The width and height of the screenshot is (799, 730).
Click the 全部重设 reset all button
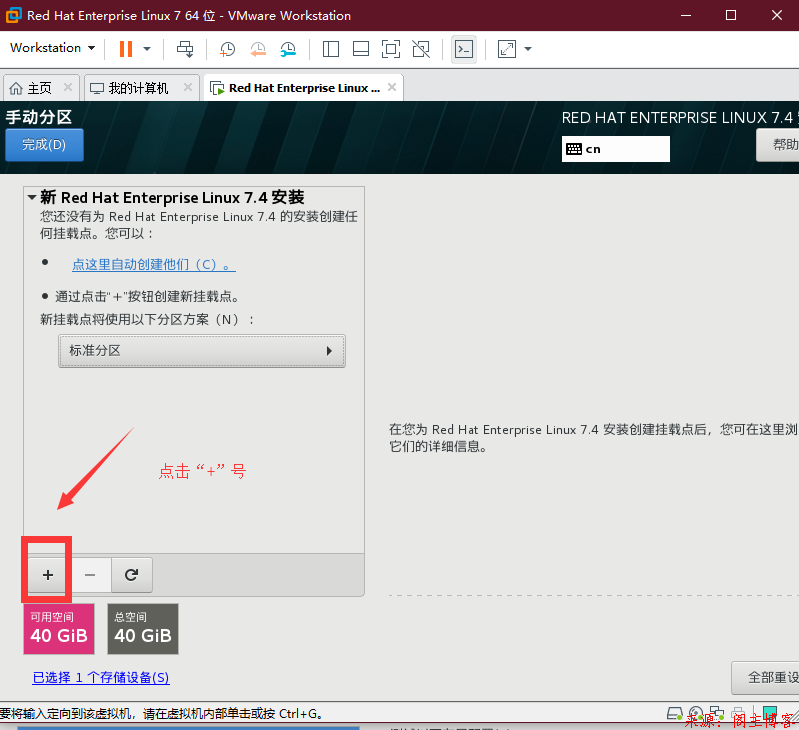click(766, 678)
